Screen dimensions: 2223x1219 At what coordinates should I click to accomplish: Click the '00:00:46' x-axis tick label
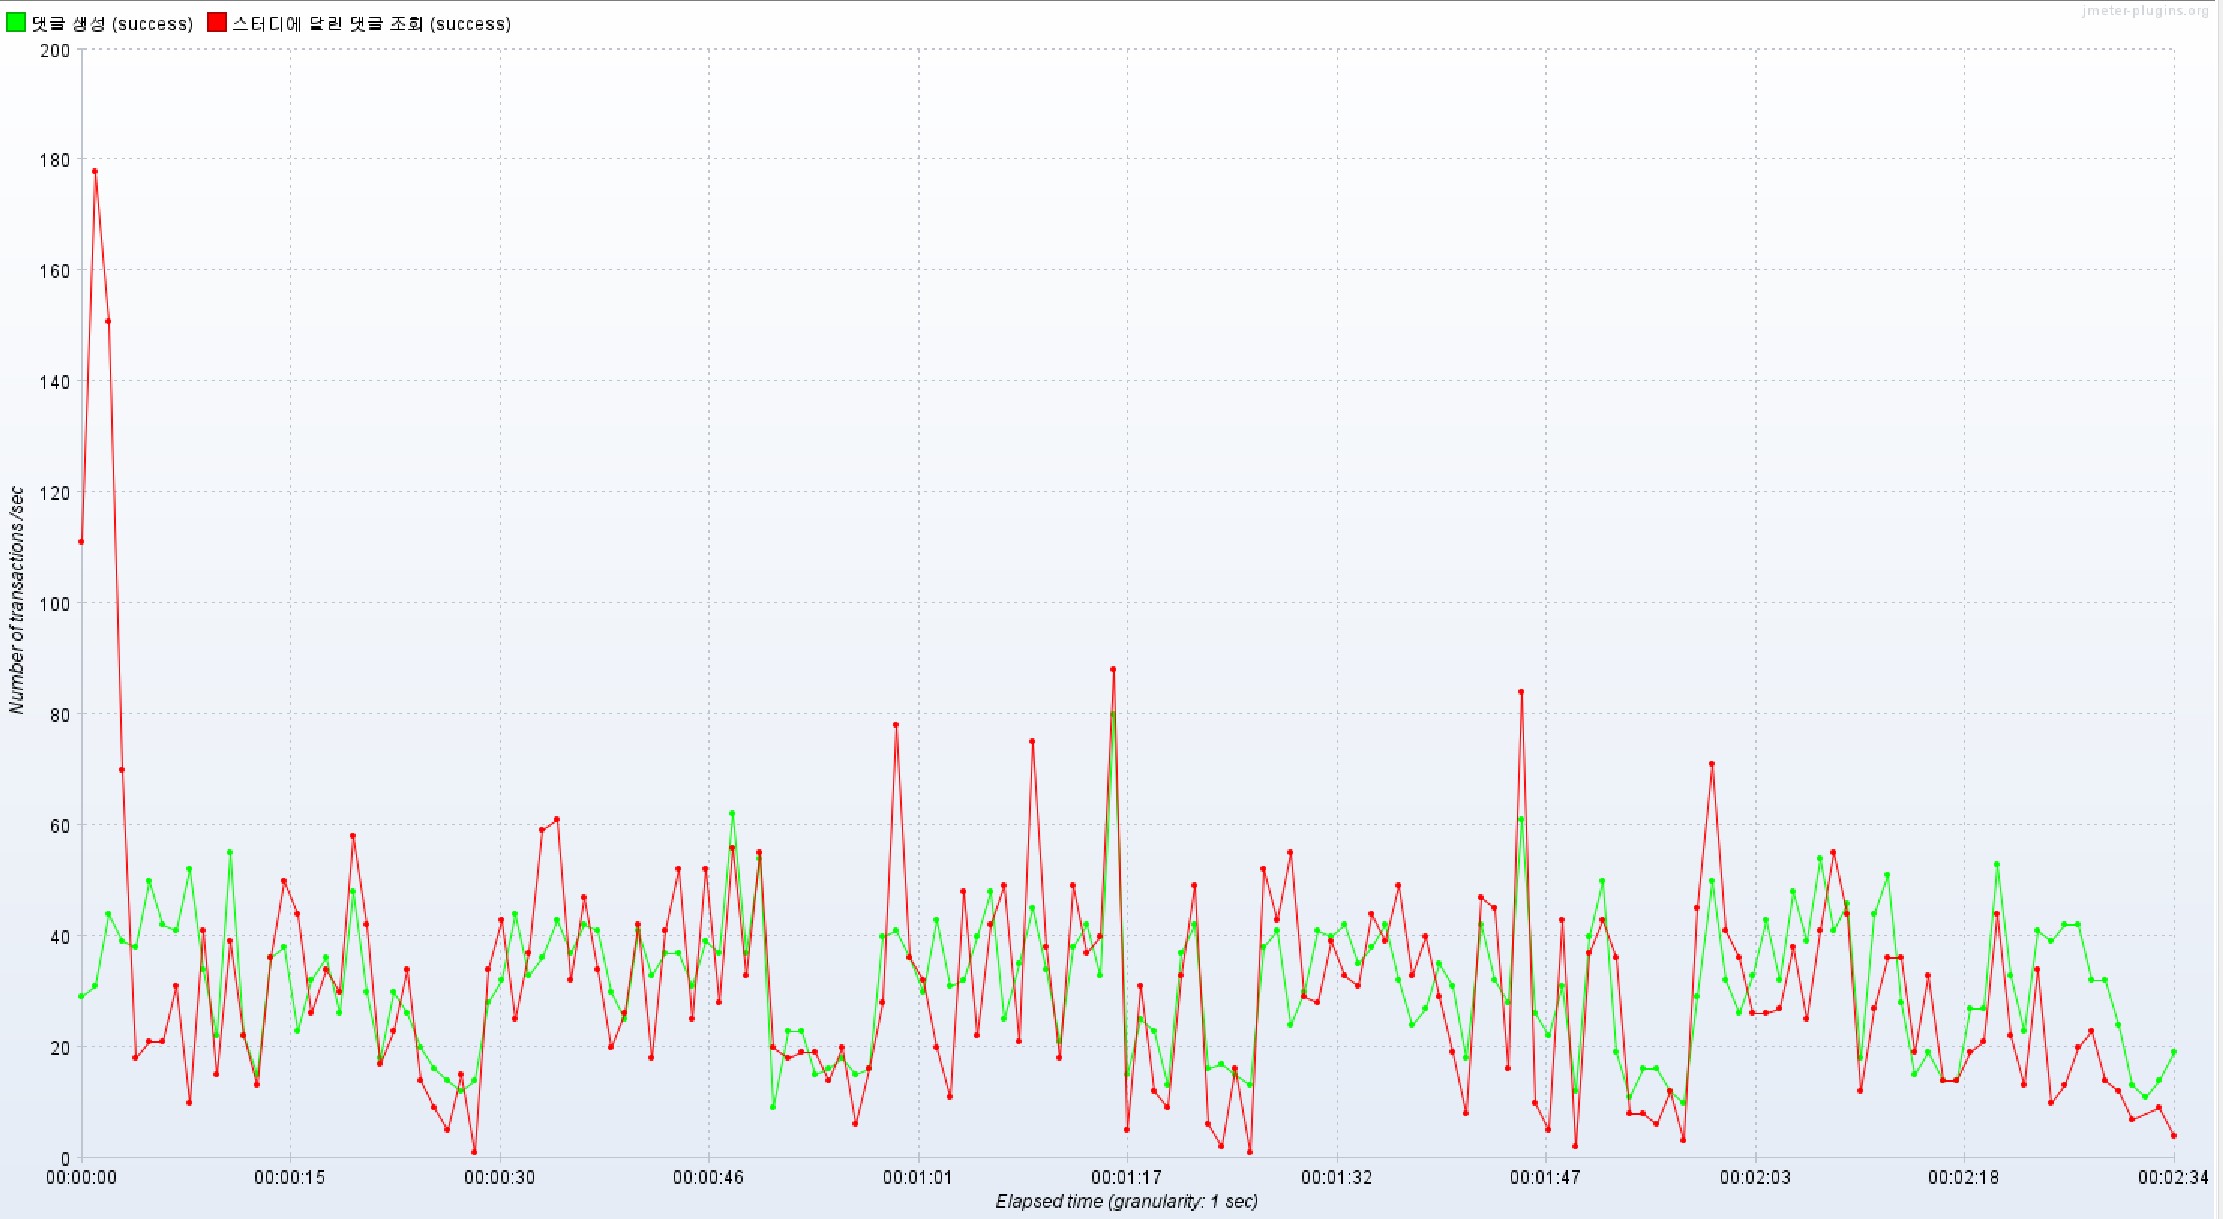point(708,1177)
